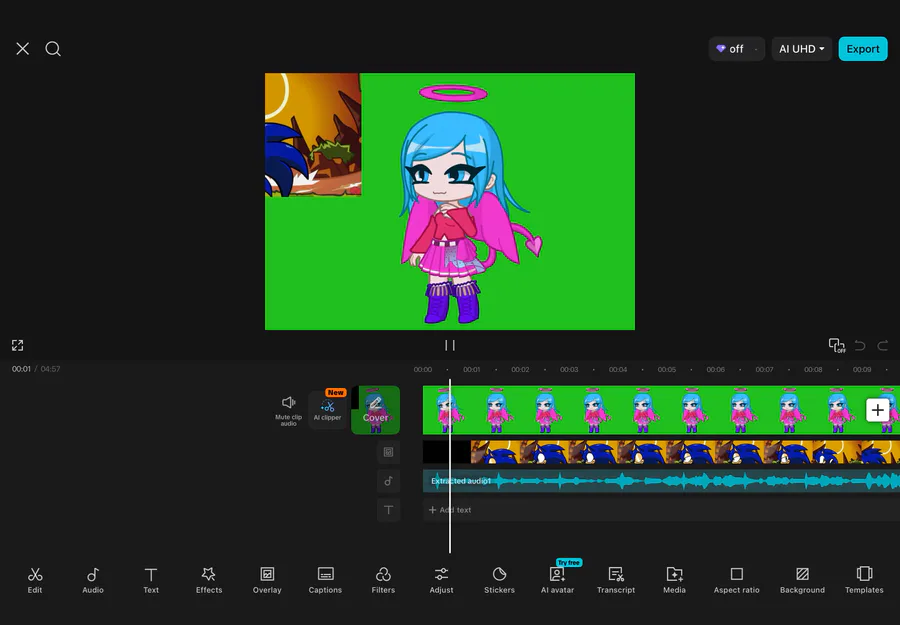The image size is (900, 625).
Task: Open the Stickers tool
Action: [499, 580]
